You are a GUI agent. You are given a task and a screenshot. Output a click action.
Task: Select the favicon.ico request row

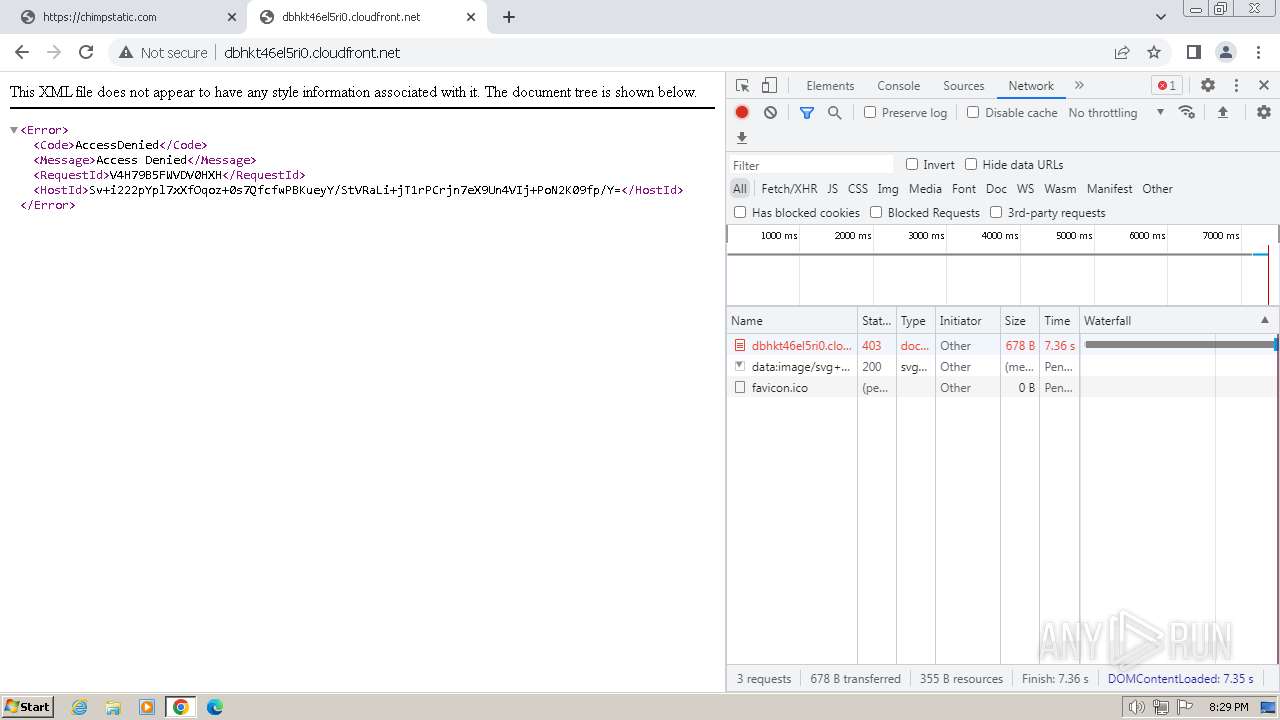coord(1003,387)
